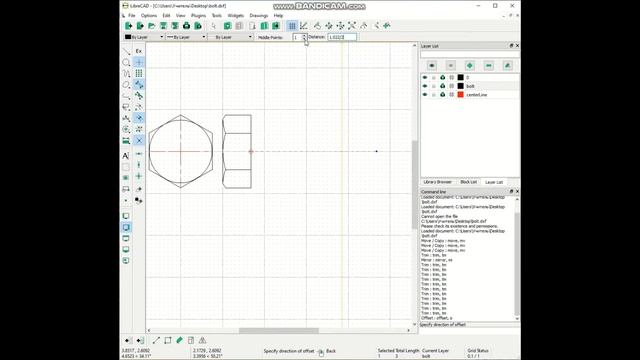Select the Circle tool in left toolbar
This screenshot has width=640, height=360.
pyautogui.click(x=126, y=62)
